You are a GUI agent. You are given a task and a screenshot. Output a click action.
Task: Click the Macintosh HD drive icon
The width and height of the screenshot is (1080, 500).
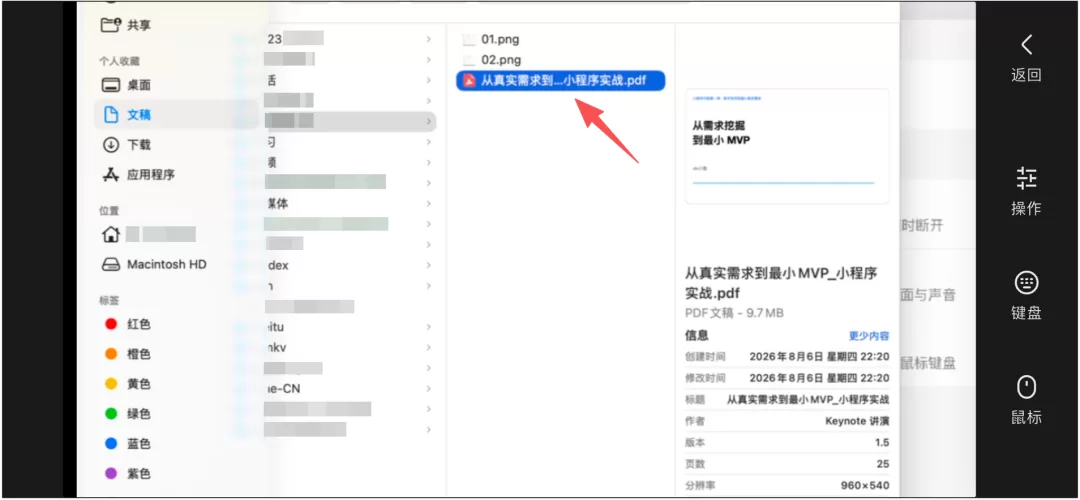coord(111,264)
